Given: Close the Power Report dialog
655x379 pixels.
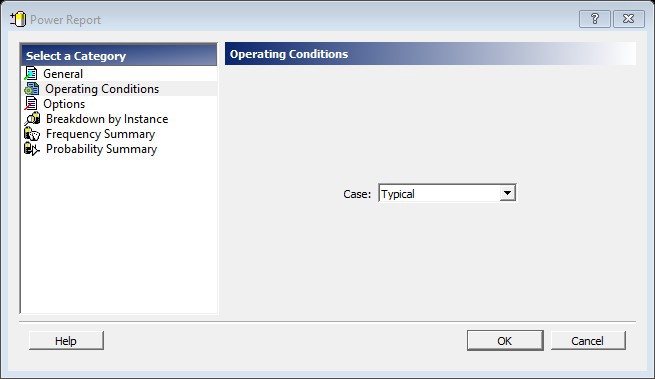Looking at the screenshot, I should 628,19.
